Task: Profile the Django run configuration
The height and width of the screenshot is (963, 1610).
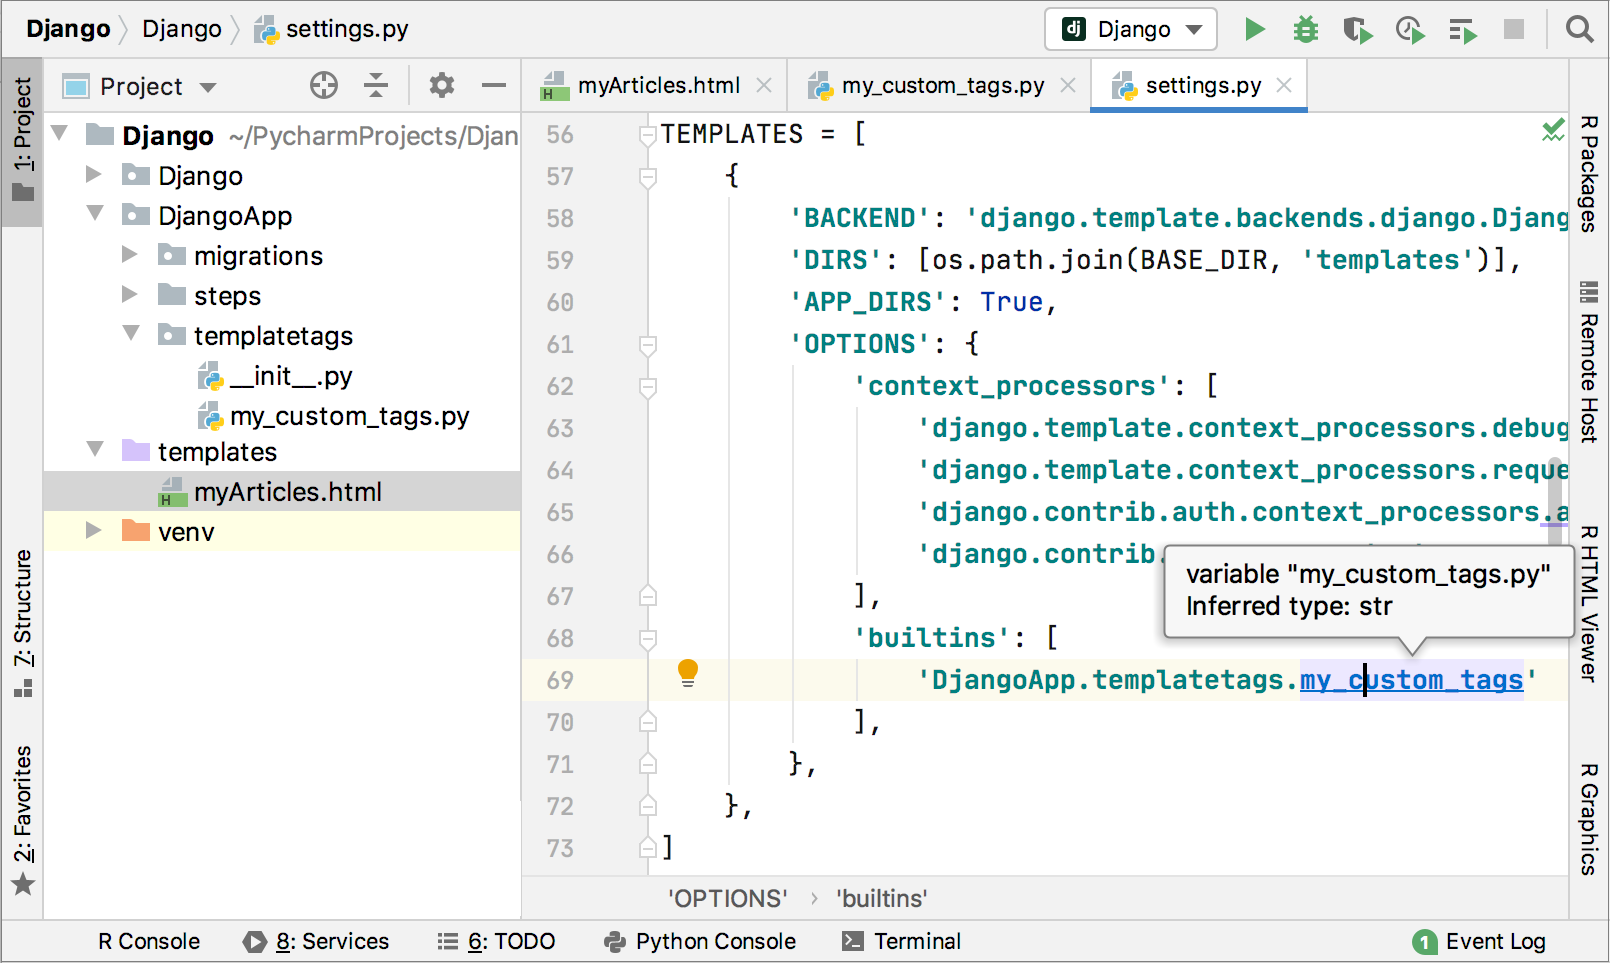Action: pyautogui.click(x=1410, y=29)
